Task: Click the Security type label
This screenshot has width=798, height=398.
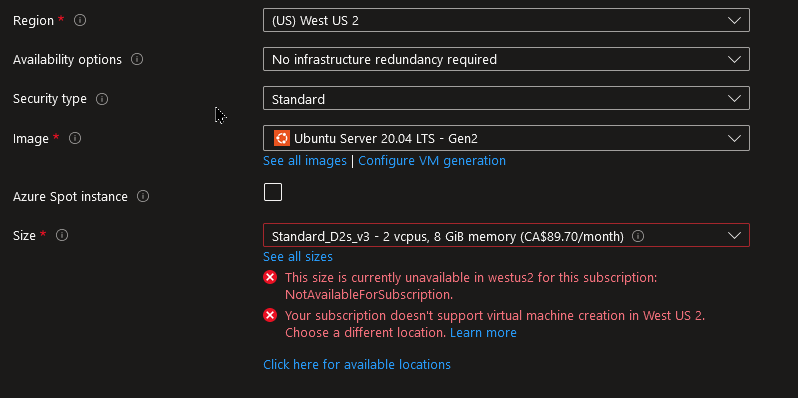Action: (x=49, y=99)
